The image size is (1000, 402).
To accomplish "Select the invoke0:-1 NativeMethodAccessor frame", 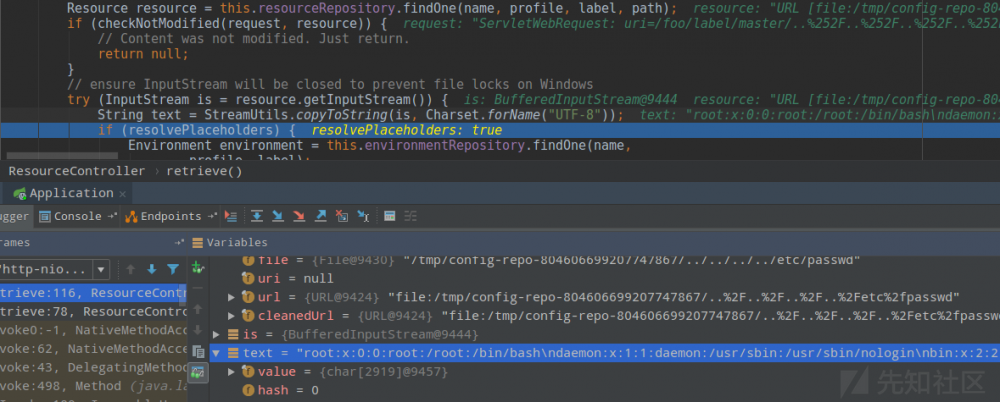I will tap(93, 331).
